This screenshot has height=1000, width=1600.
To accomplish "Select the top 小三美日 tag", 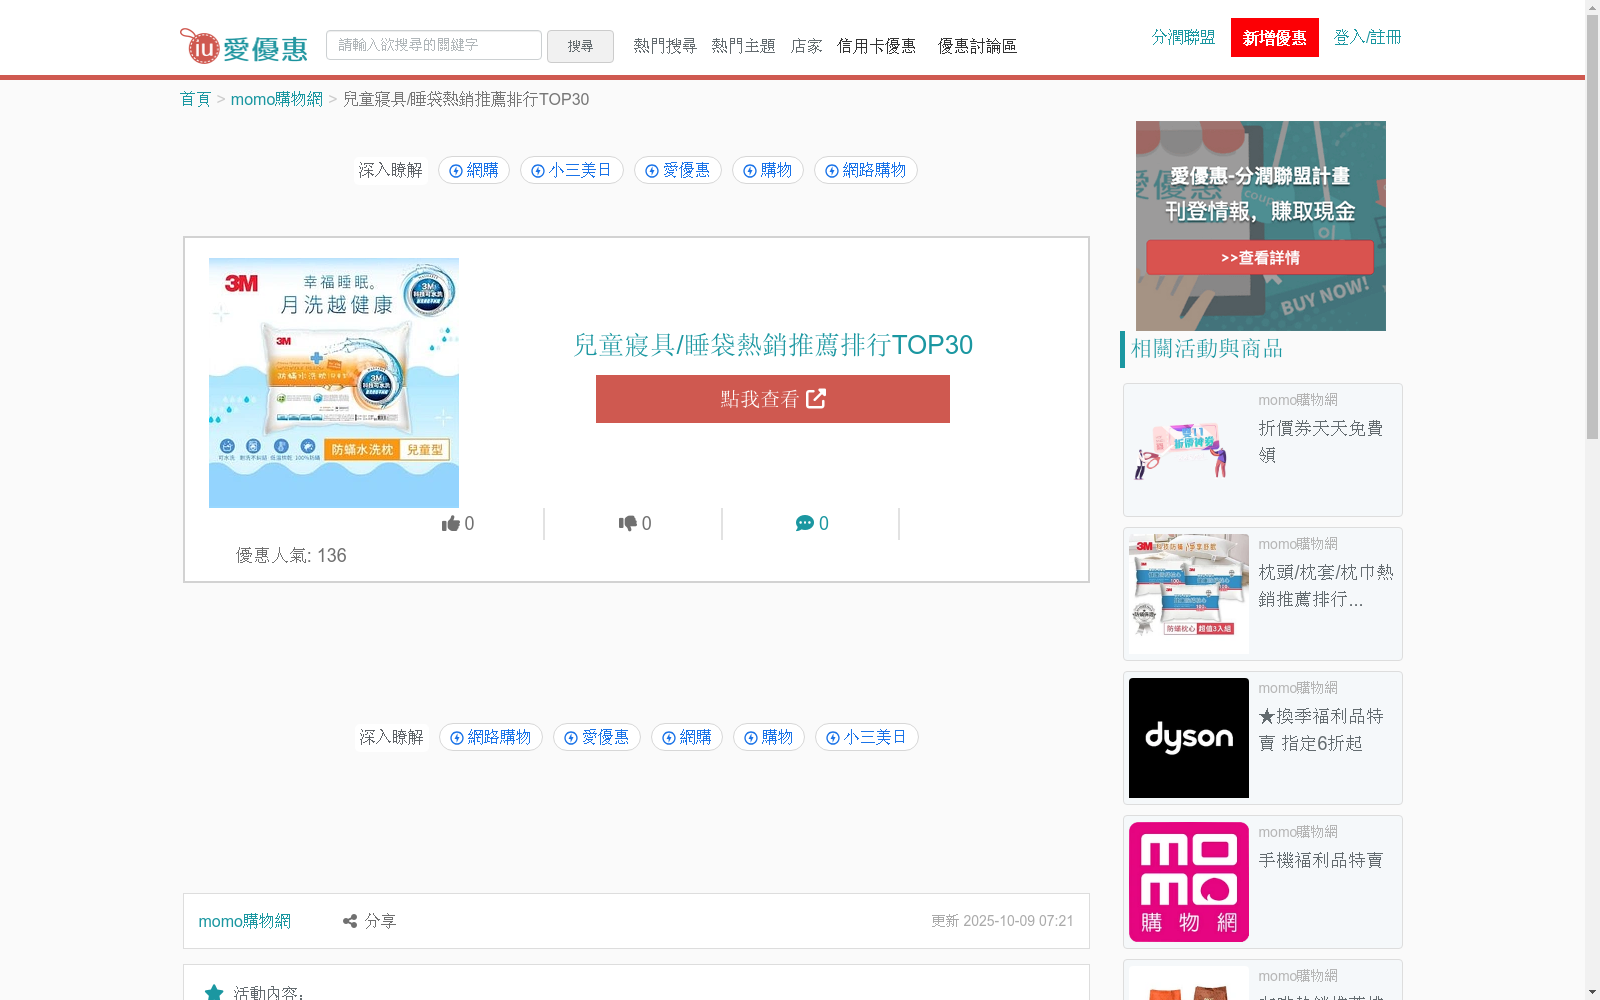I will point(572,170).
